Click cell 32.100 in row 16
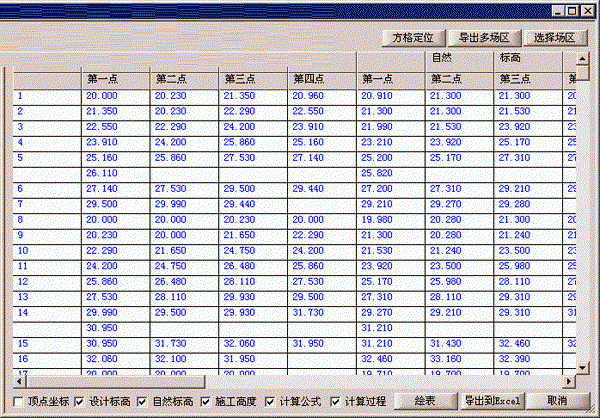The width and height of the screenshot is (600, 418). 184,359
